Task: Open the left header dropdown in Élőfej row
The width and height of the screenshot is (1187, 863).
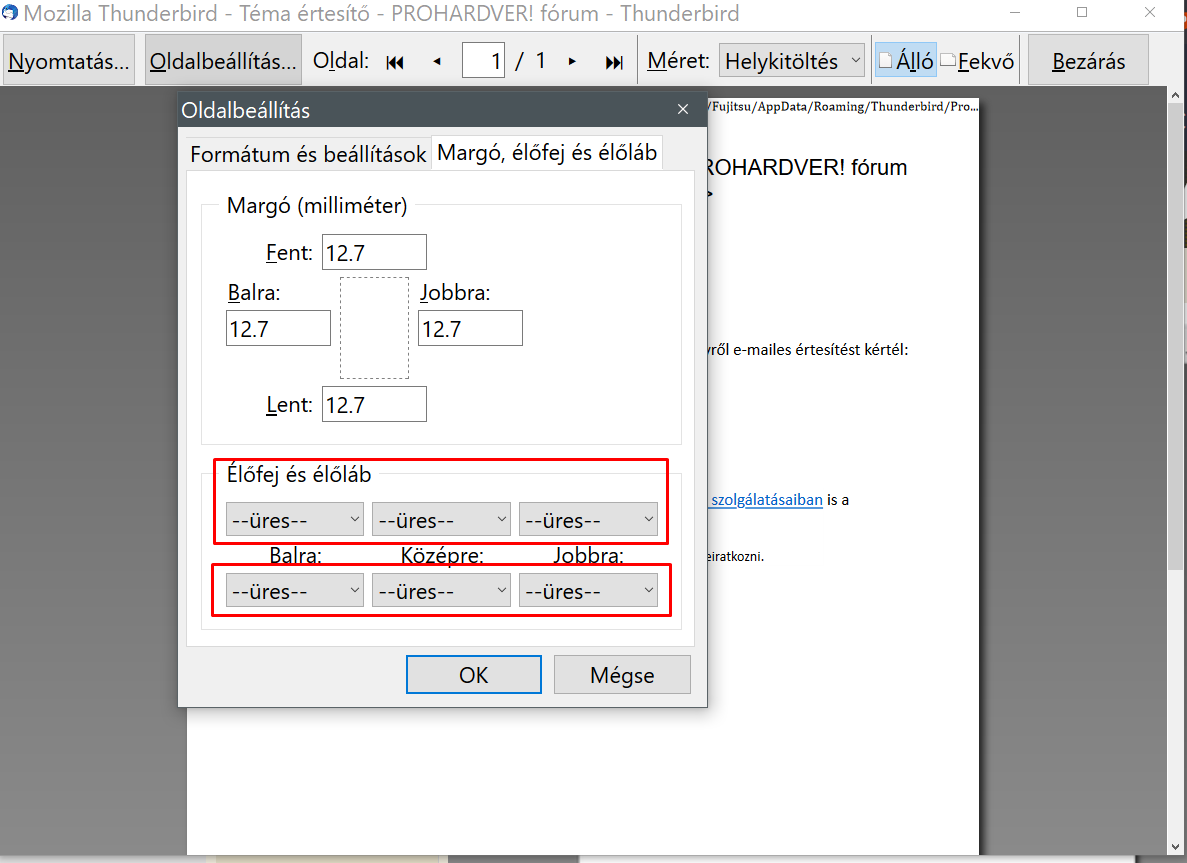Action: click(294, 520)
